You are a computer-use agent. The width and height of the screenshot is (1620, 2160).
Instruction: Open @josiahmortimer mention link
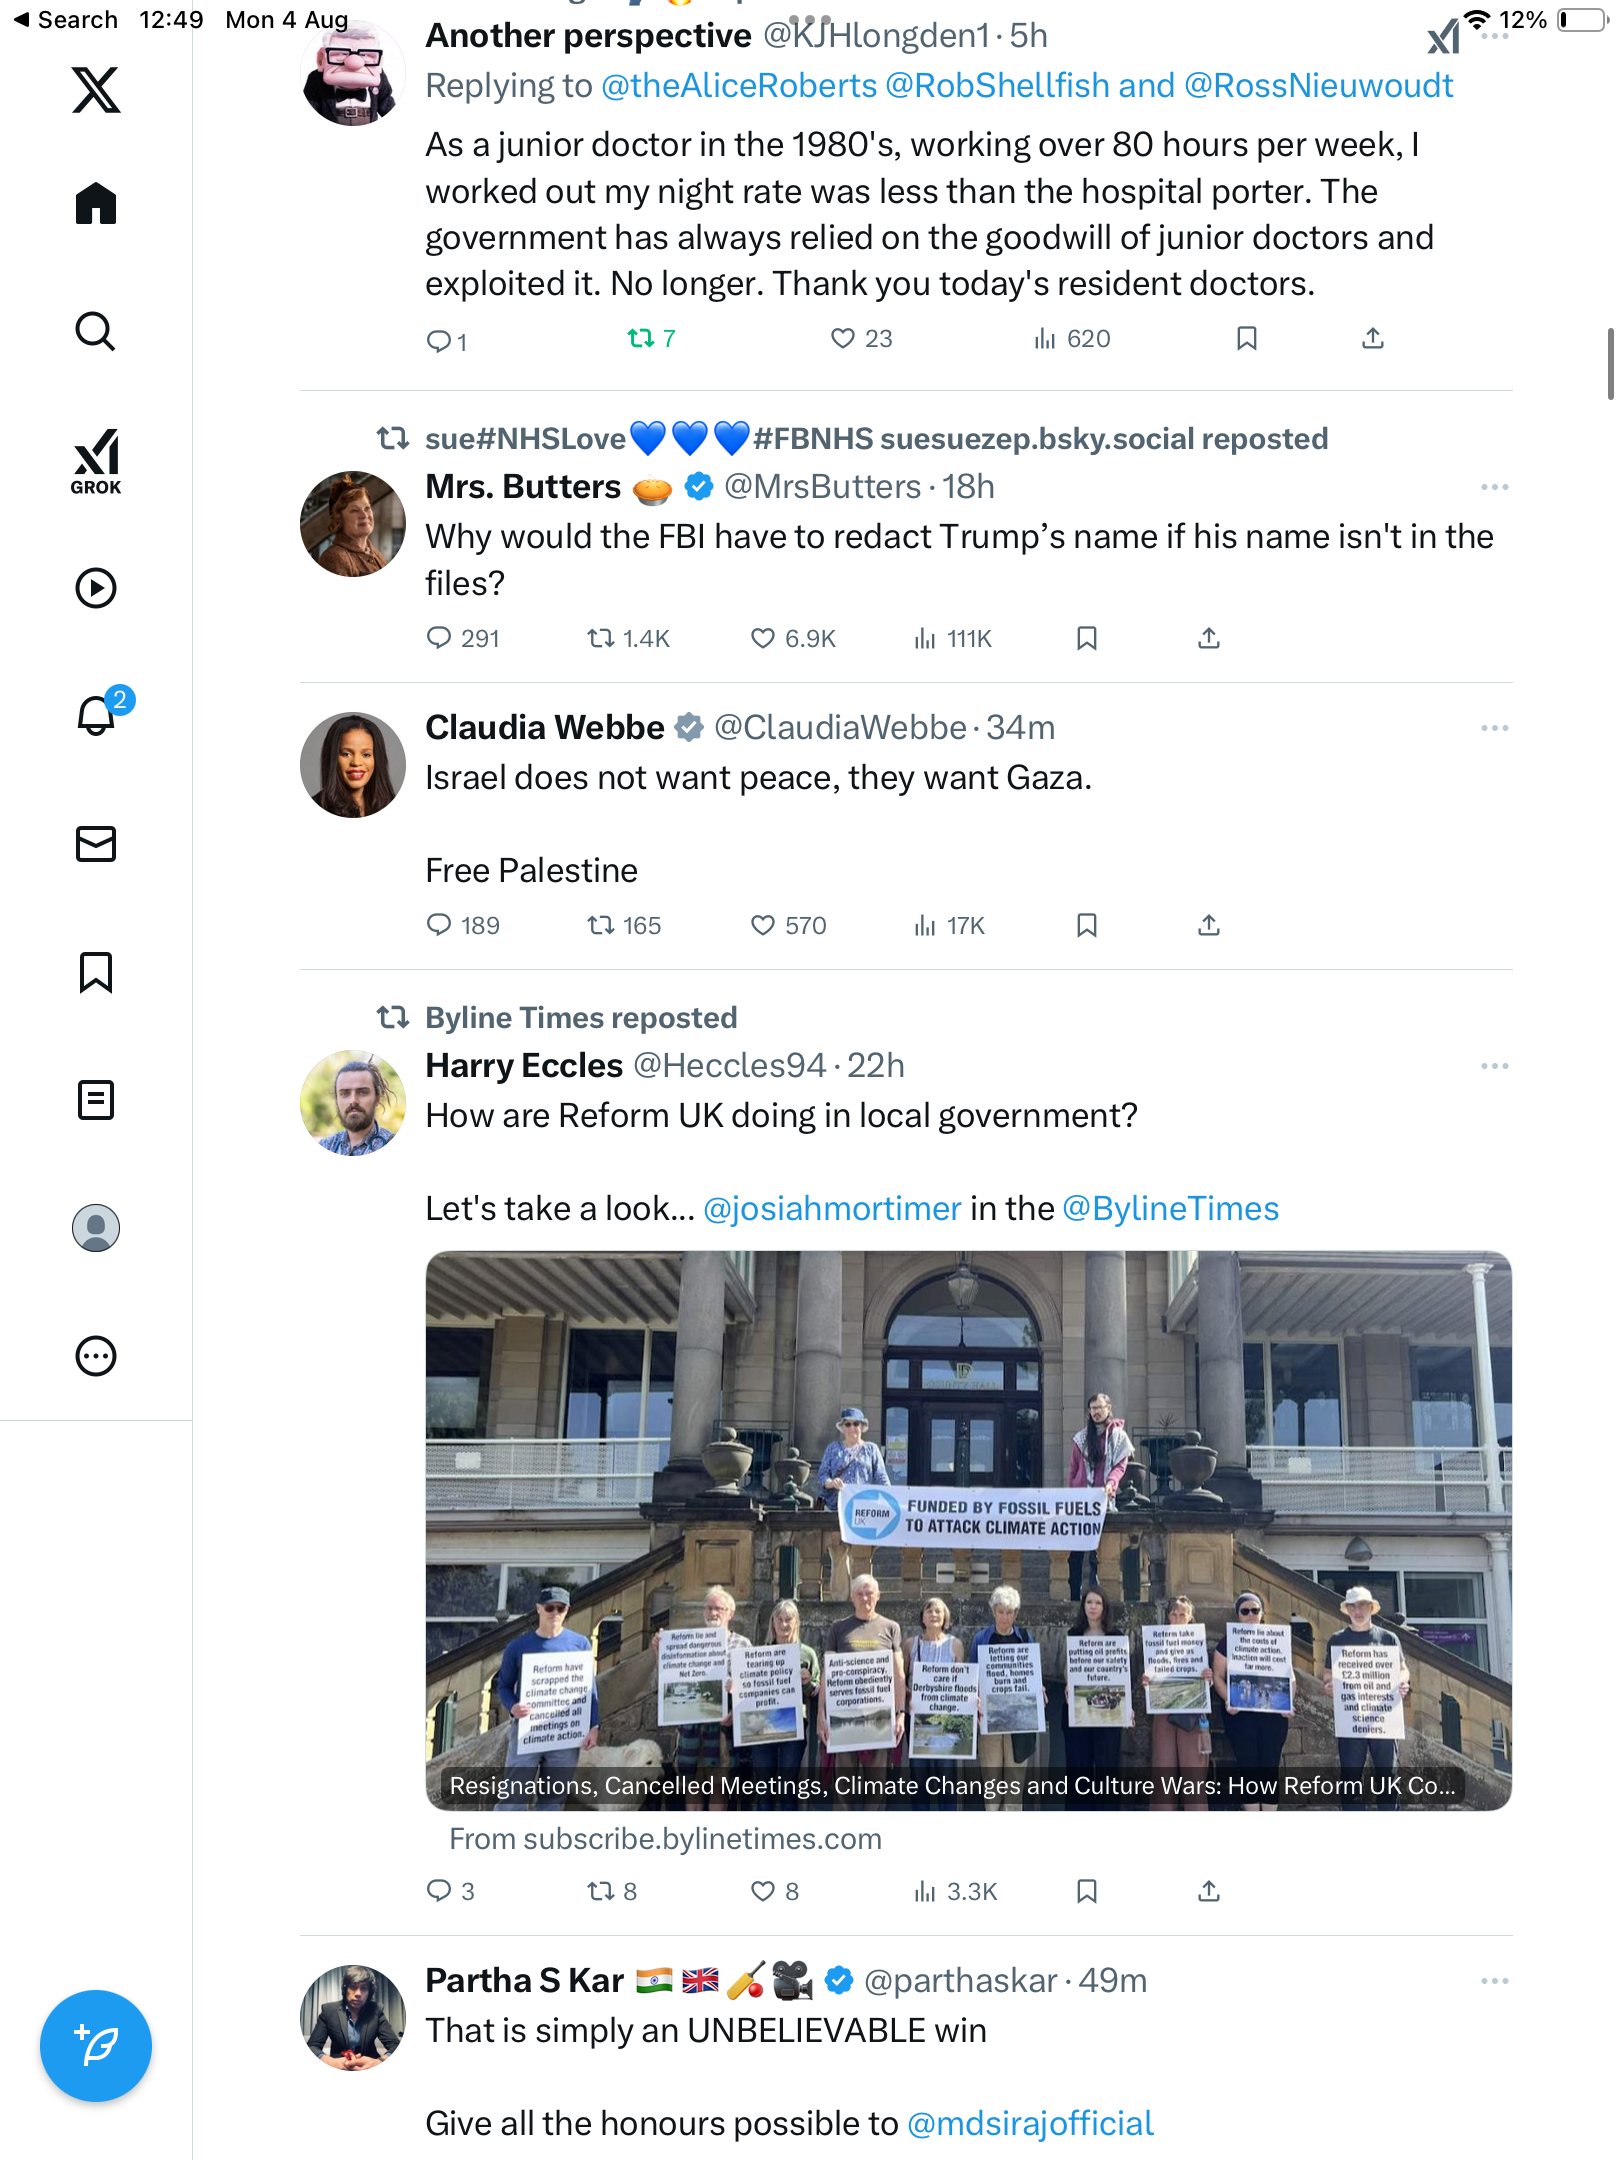[832, 1208]
